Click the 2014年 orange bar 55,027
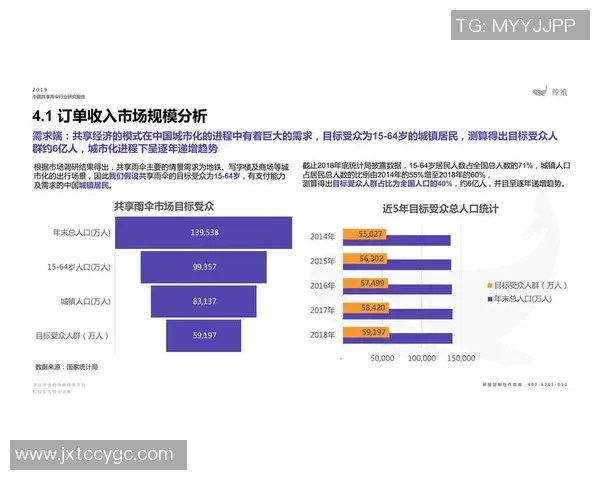The width and height of the screenshot is (600, 480). coord(365,234)
